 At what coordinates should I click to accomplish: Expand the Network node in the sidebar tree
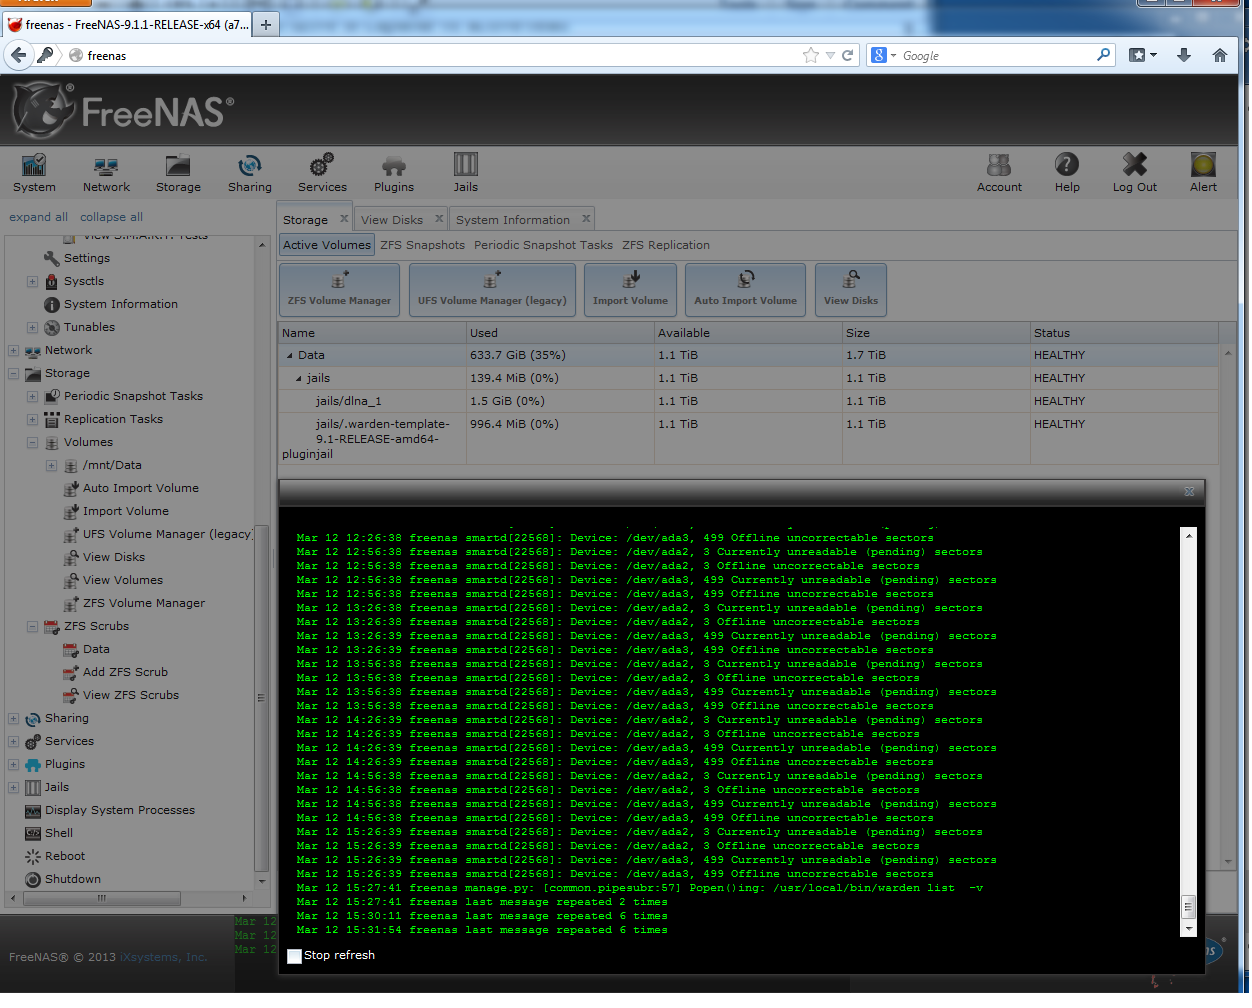click(x=13, y=351)
